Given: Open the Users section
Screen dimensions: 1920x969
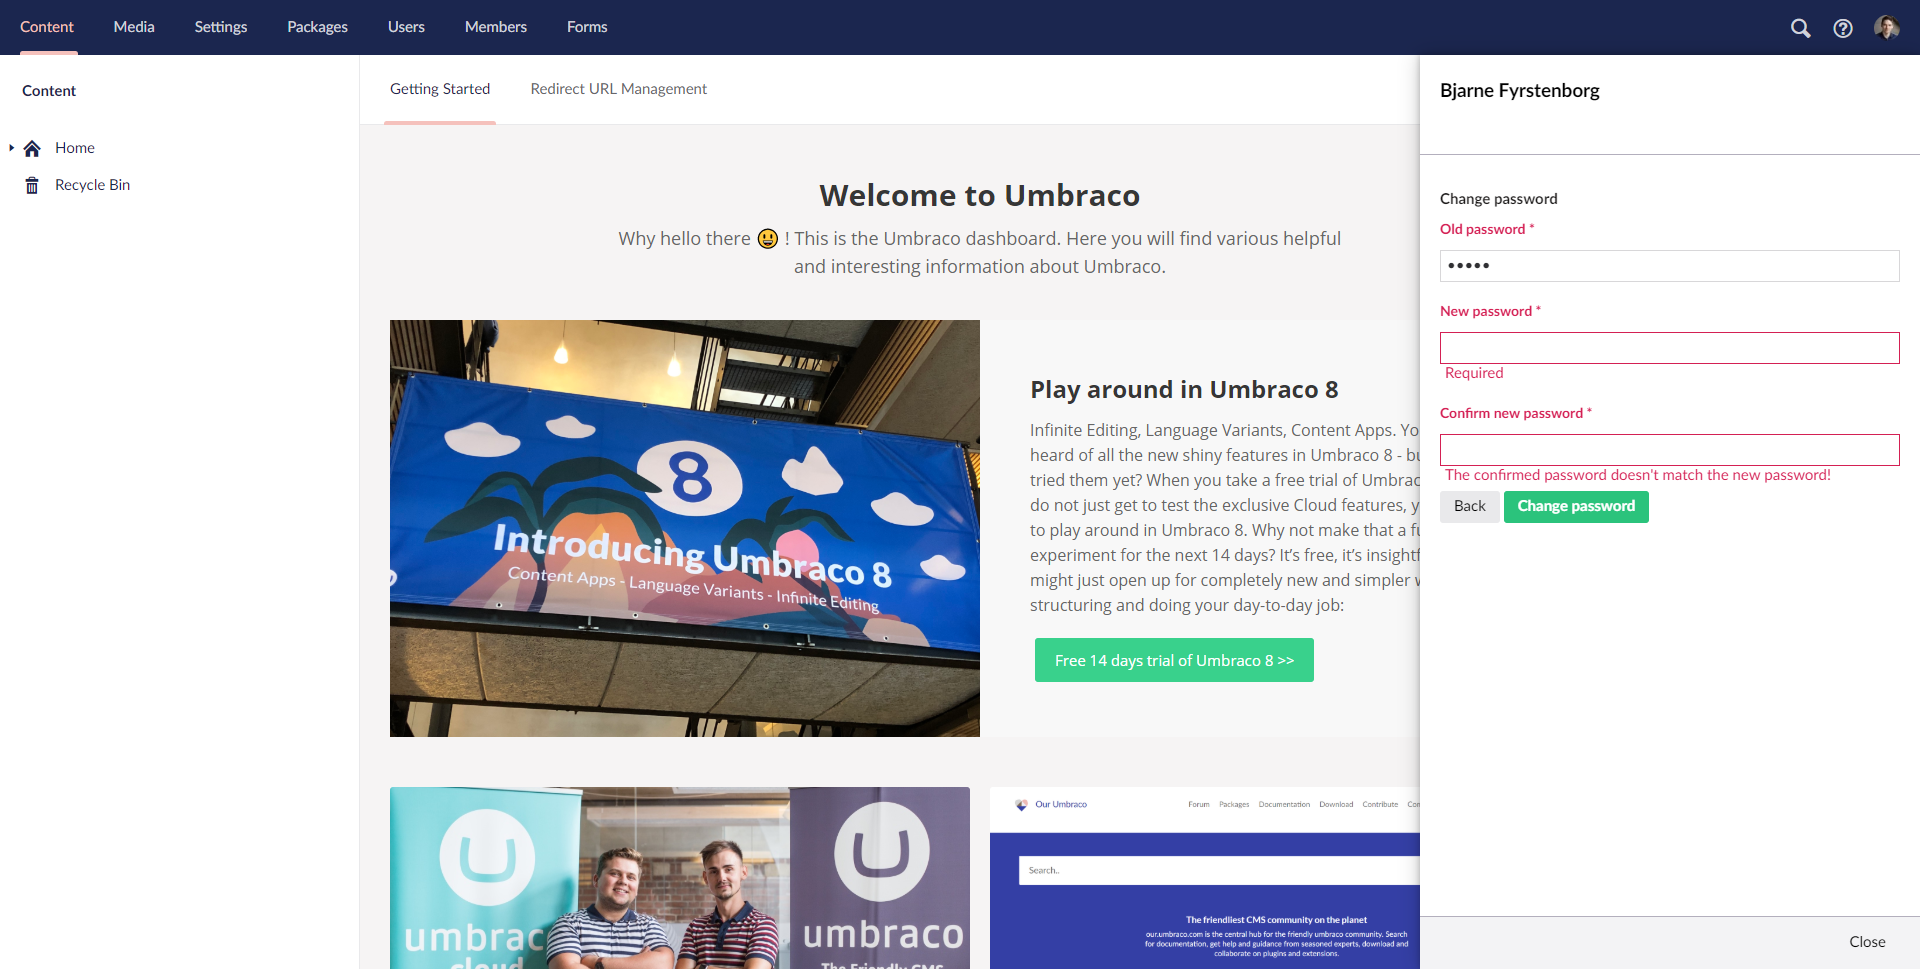Looking at the screenshot, I should (x=405, y=27).
